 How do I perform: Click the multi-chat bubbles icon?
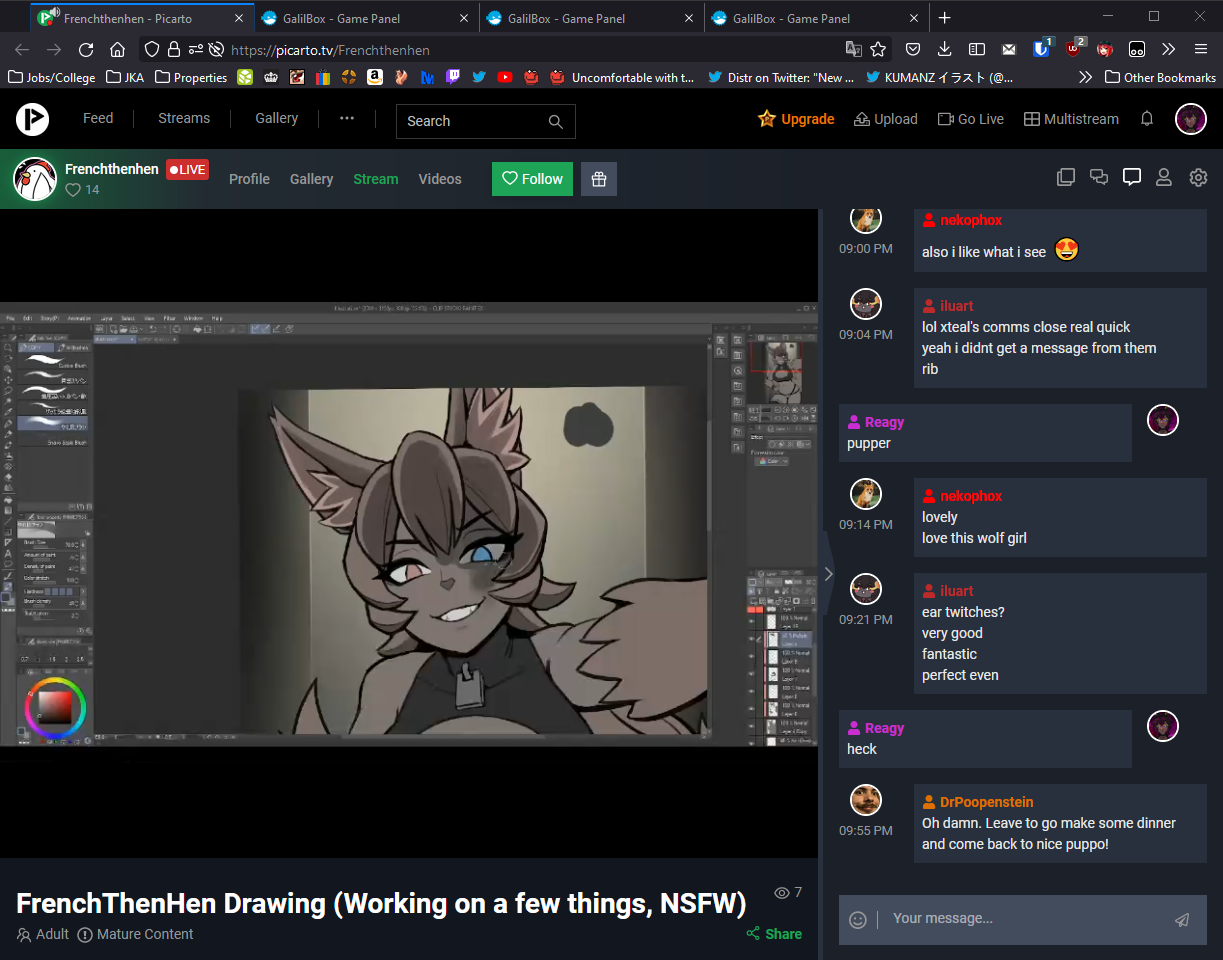point(1099,178)
